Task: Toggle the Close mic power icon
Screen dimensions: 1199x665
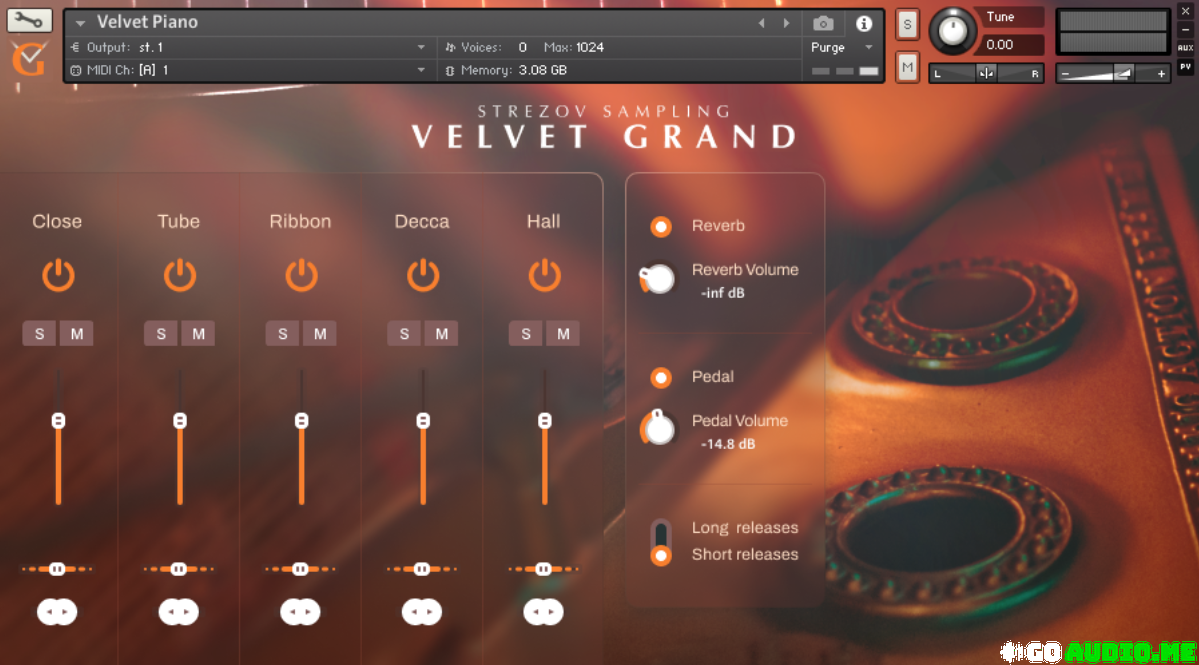Action: click(58, 275)
